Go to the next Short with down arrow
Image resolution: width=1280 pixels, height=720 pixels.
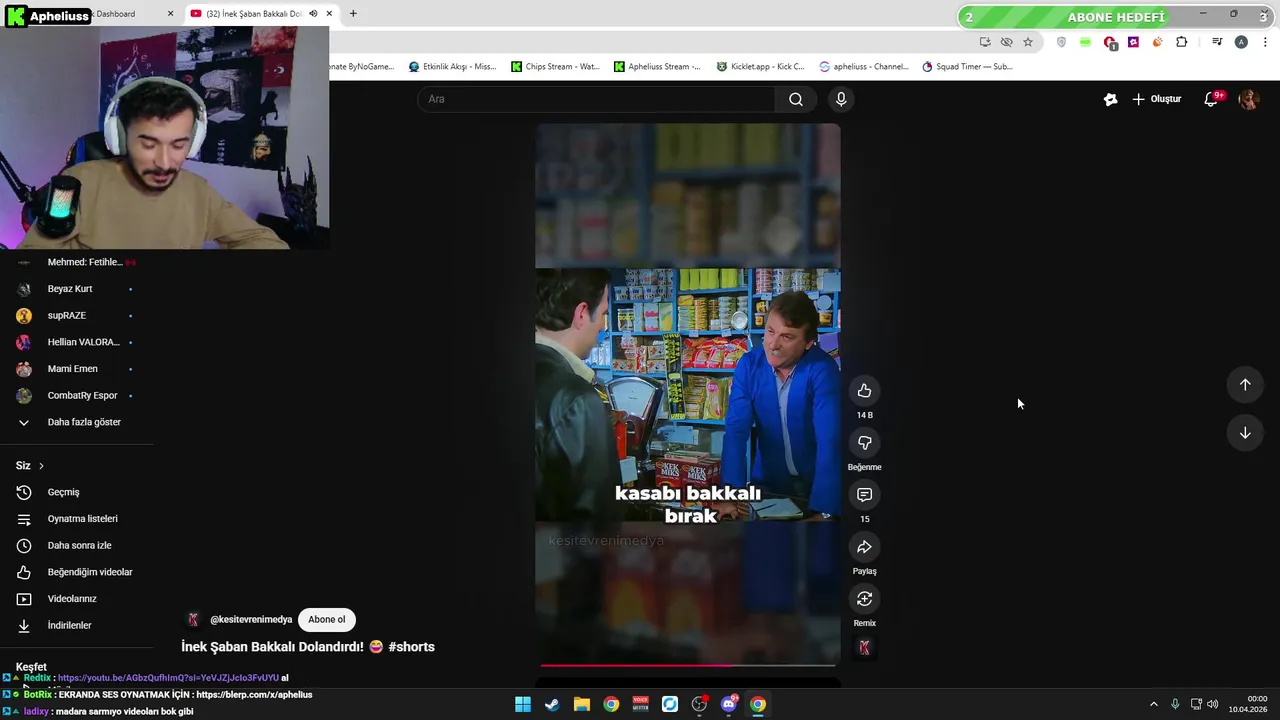1245,433
